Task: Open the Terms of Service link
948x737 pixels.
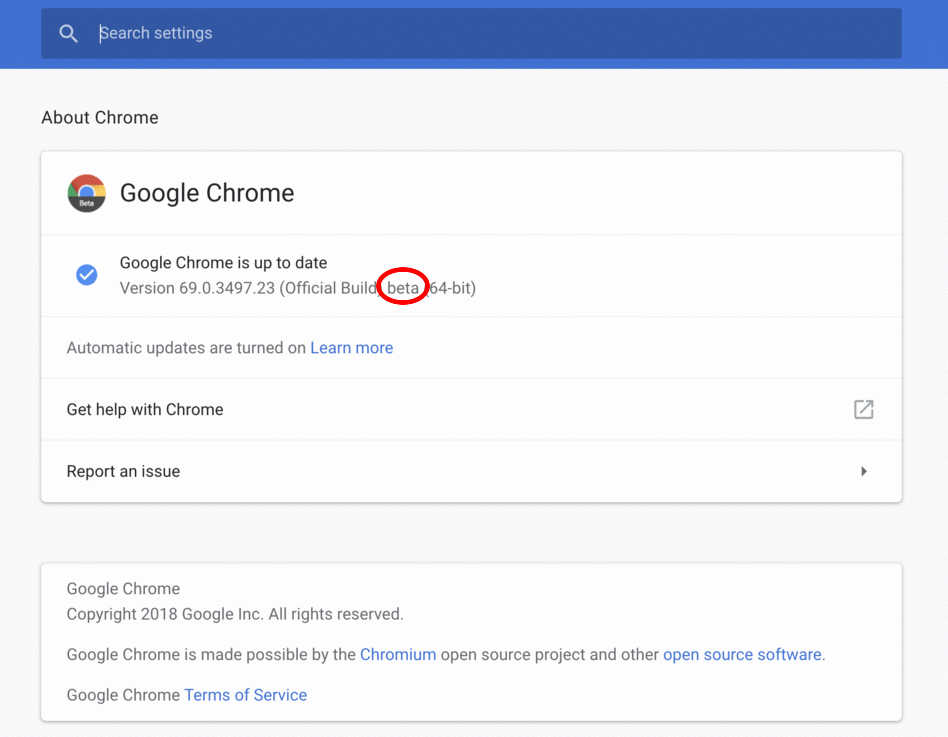Action: pyautogui.click(x=245, y=695)
